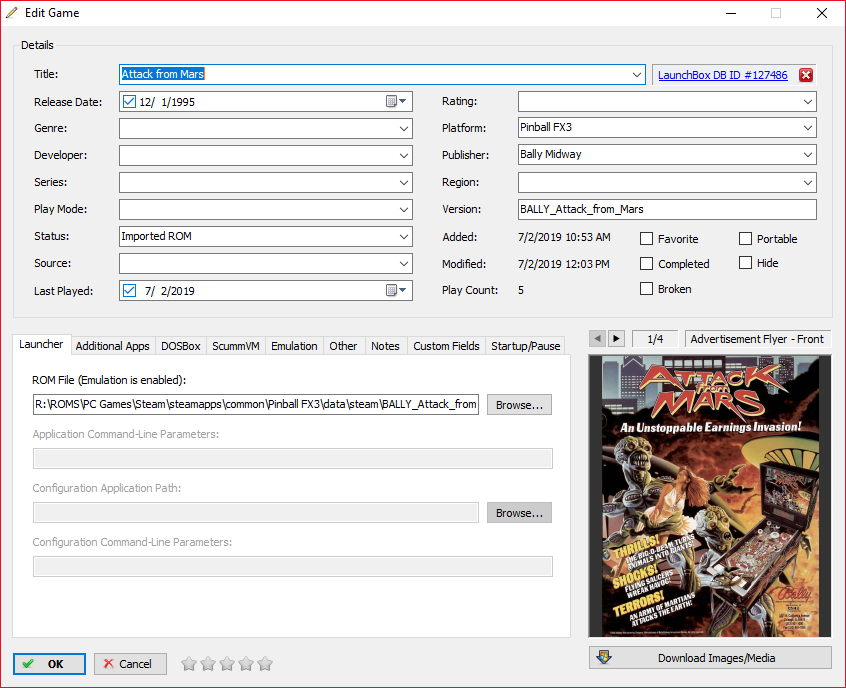Open the Play Mode dropdown

404,209
